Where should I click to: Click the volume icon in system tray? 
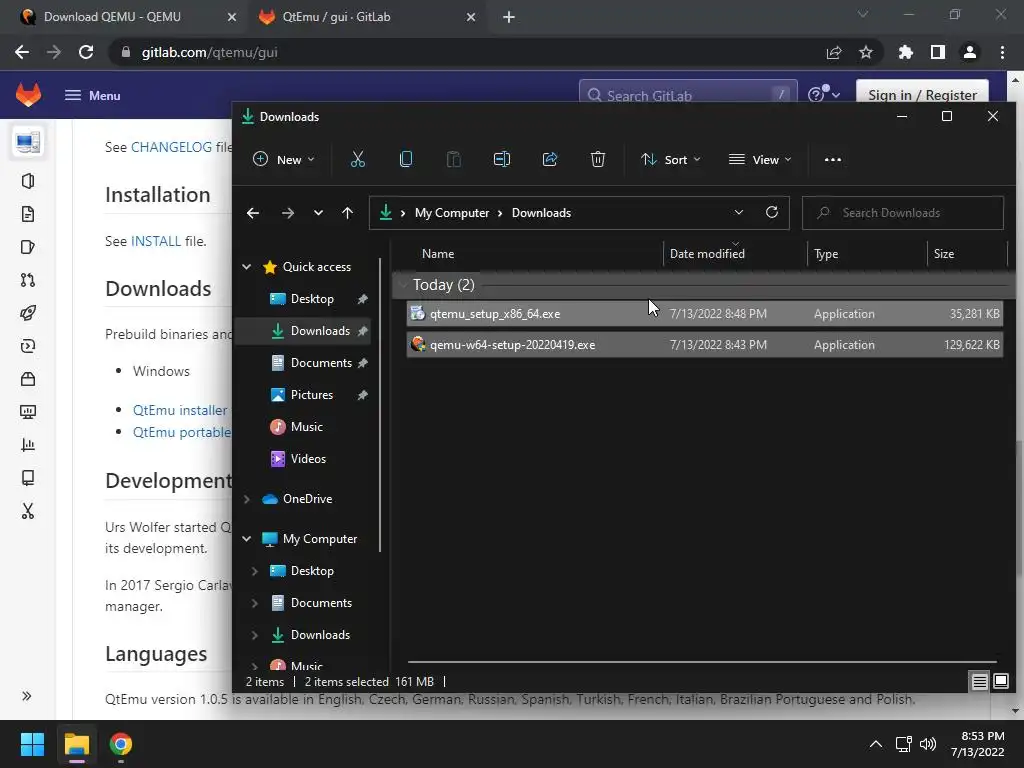[x=928, y=744]
